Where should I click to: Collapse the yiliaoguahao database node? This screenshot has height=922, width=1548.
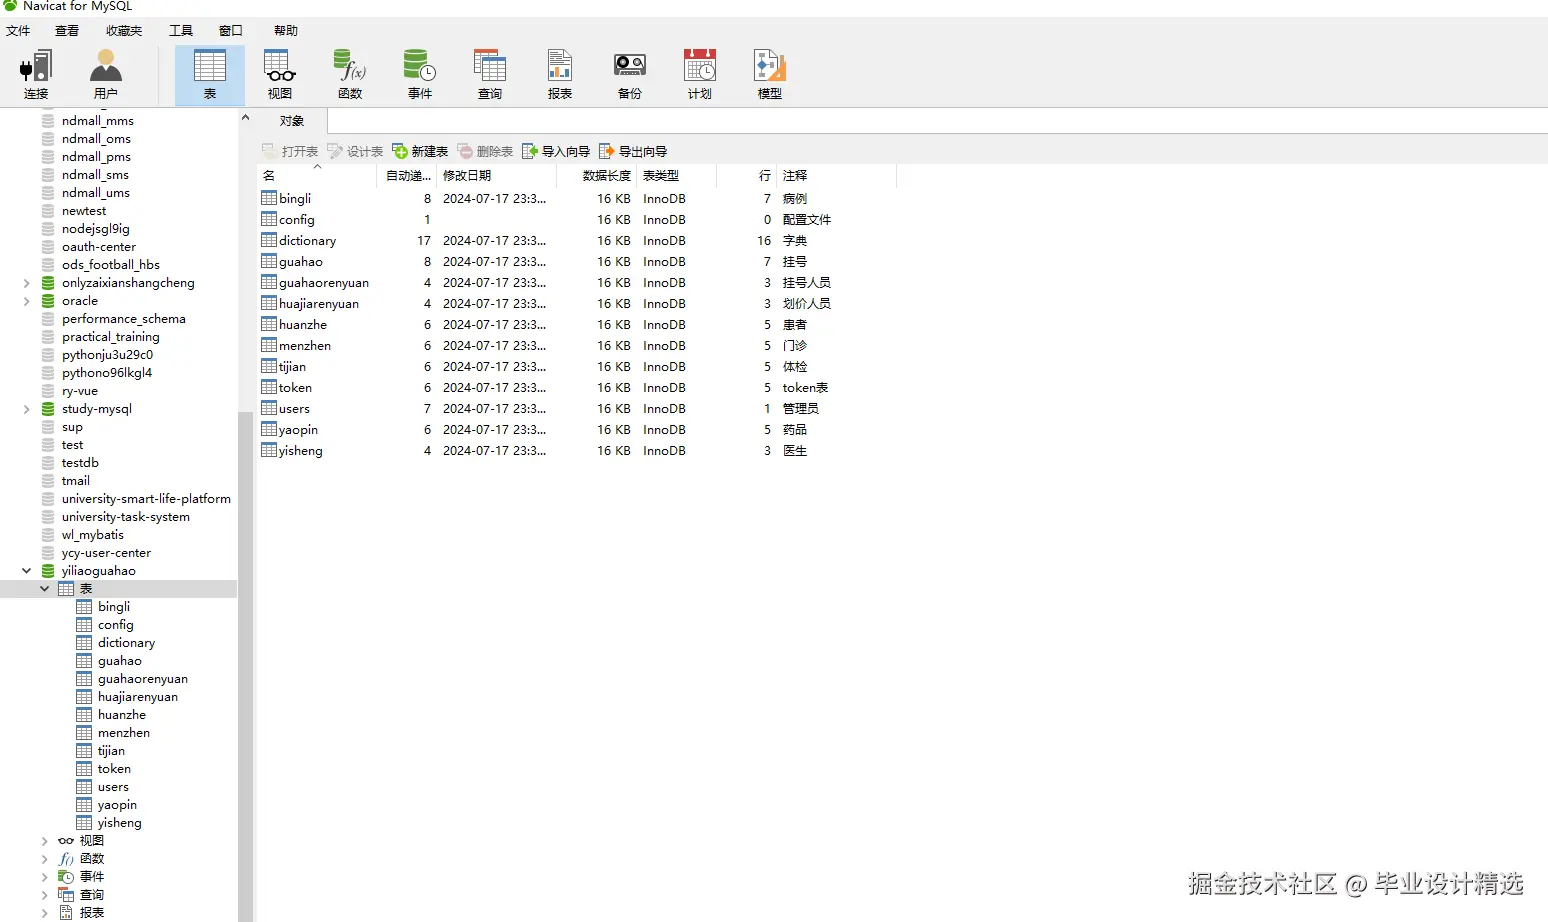coord(26,571)
